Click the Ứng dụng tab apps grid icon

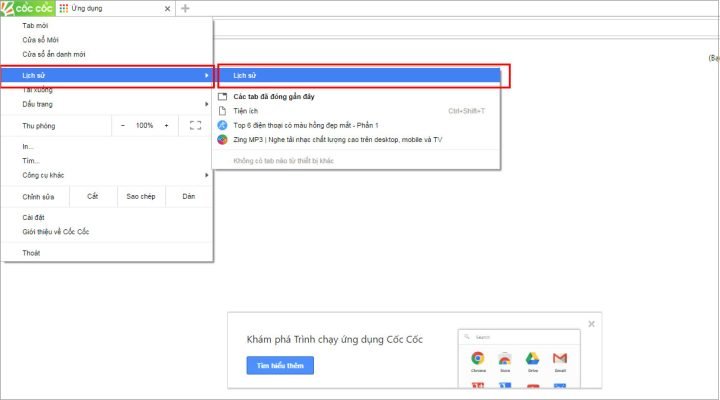coord(64,8)
